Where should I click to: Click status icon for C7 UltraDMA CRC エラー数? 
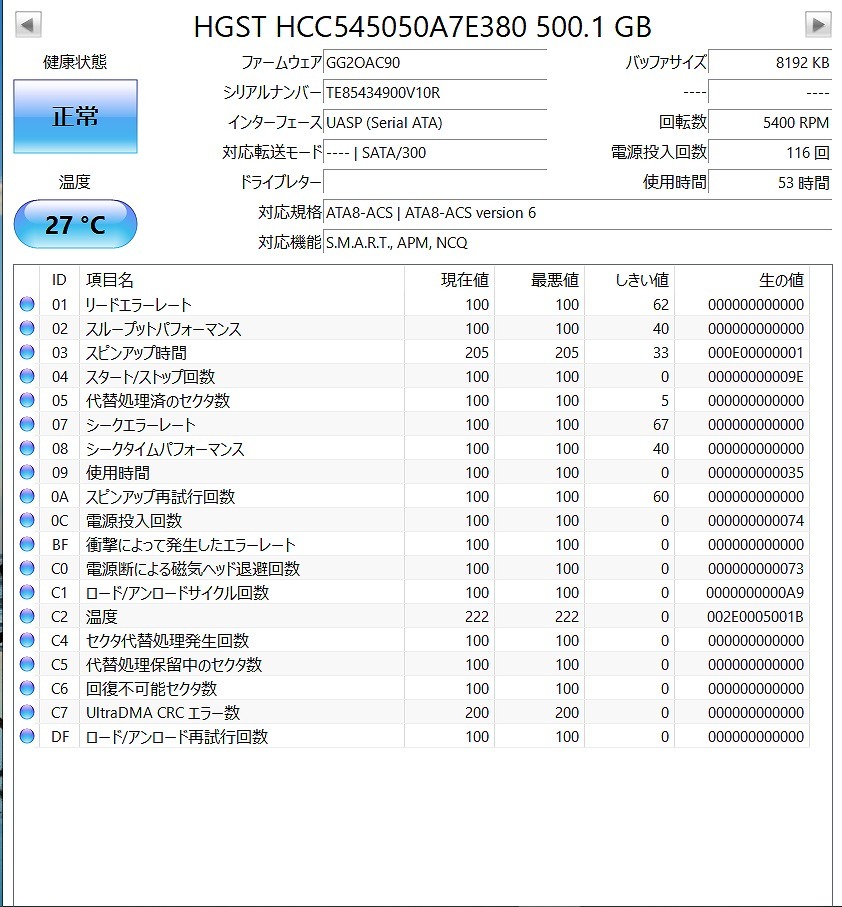(27, 713)
